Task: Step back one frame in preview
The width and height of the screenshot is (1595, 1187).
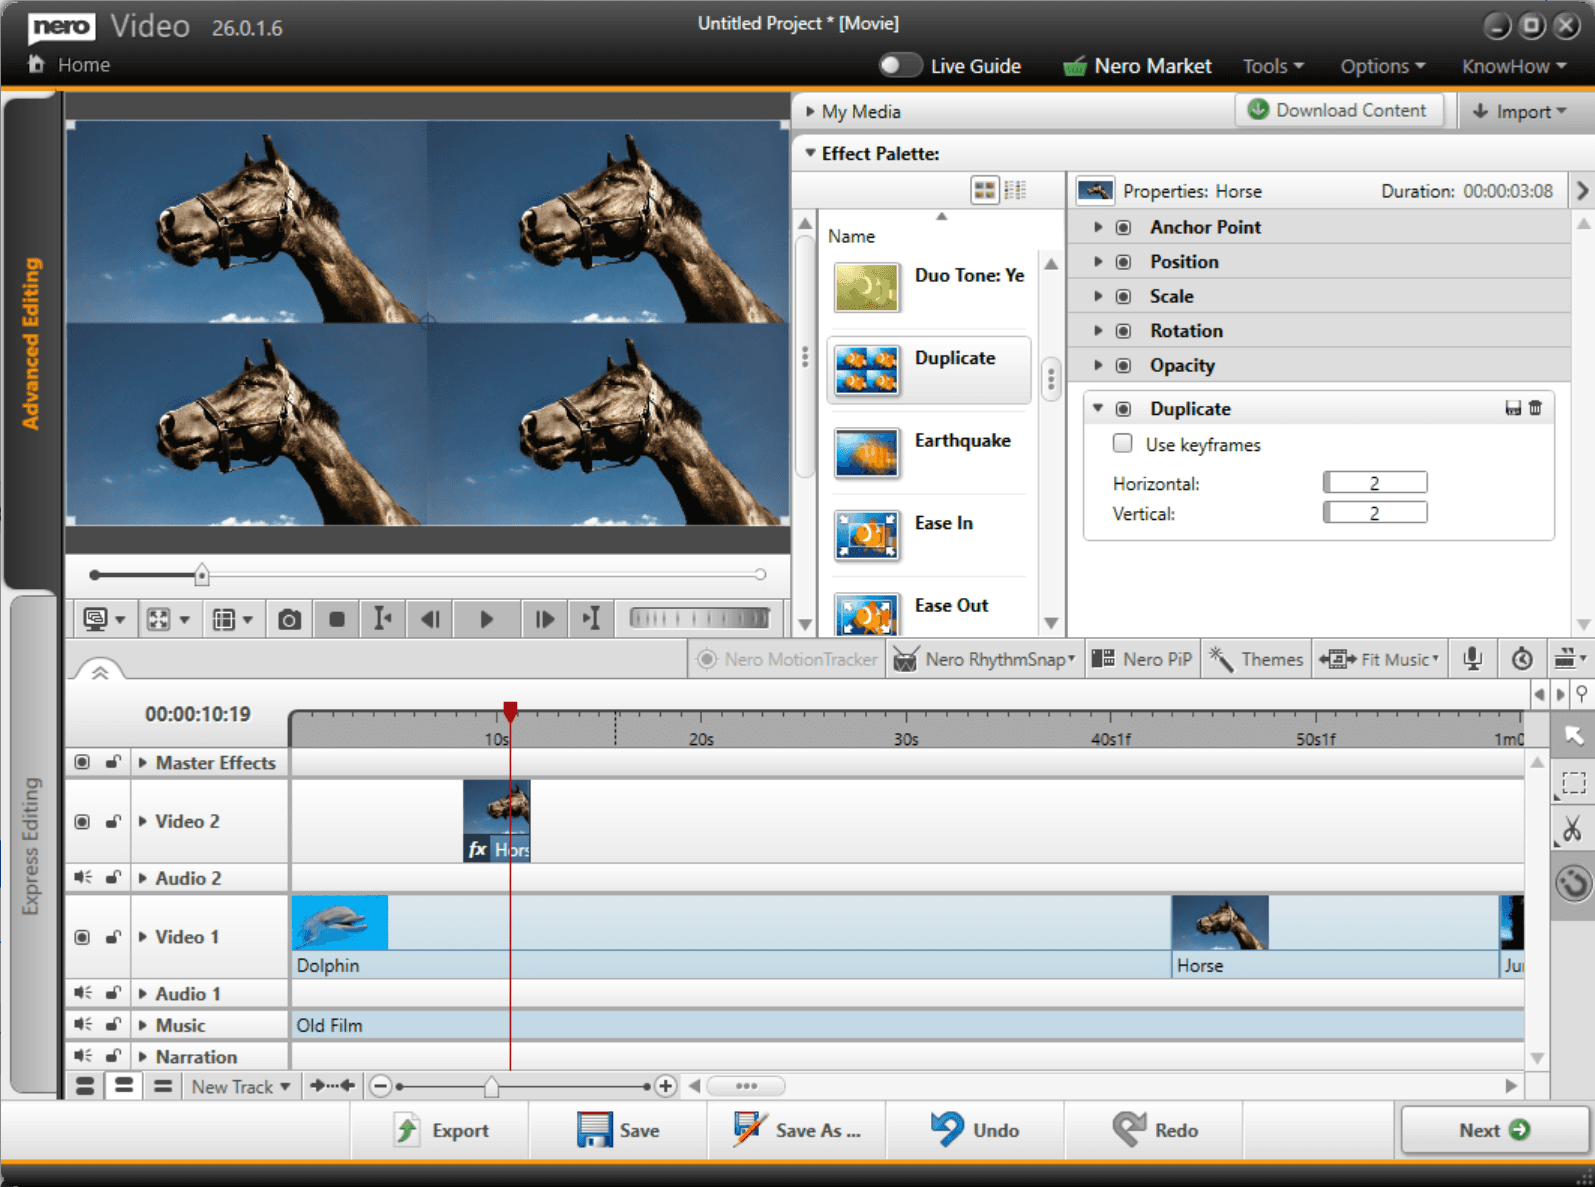Action: click(x=431, y=620)
